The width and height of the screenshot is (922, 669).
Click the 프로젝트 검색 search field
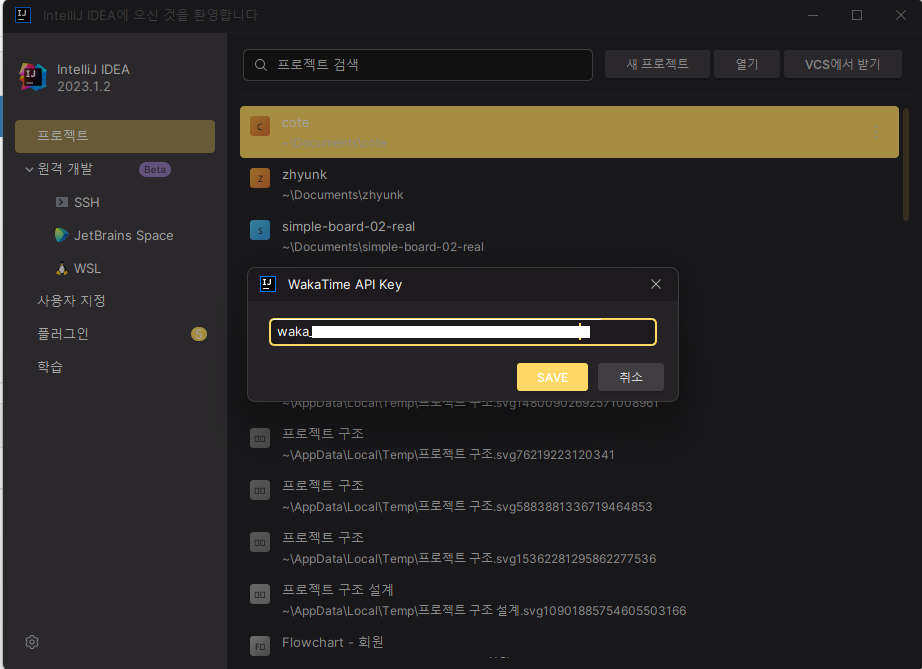[417, 65]
